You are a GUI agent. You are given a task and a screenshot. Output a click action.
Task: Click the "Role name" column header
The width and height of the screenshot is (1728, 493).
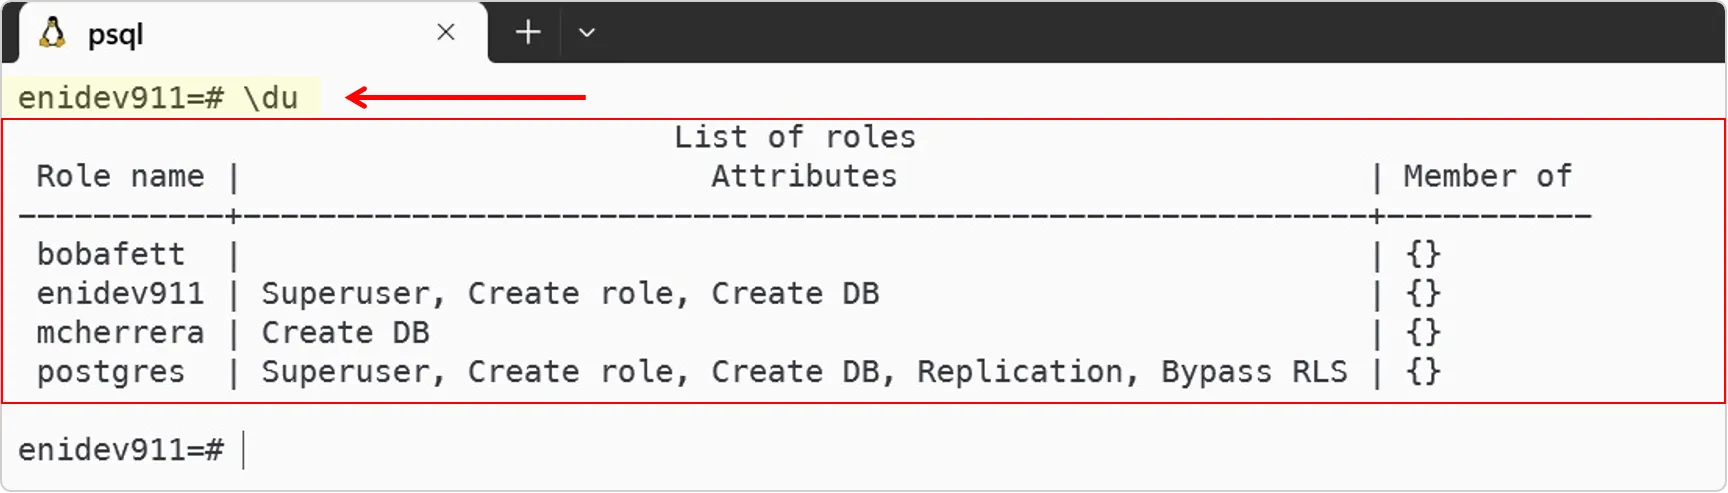click(120, 177)
